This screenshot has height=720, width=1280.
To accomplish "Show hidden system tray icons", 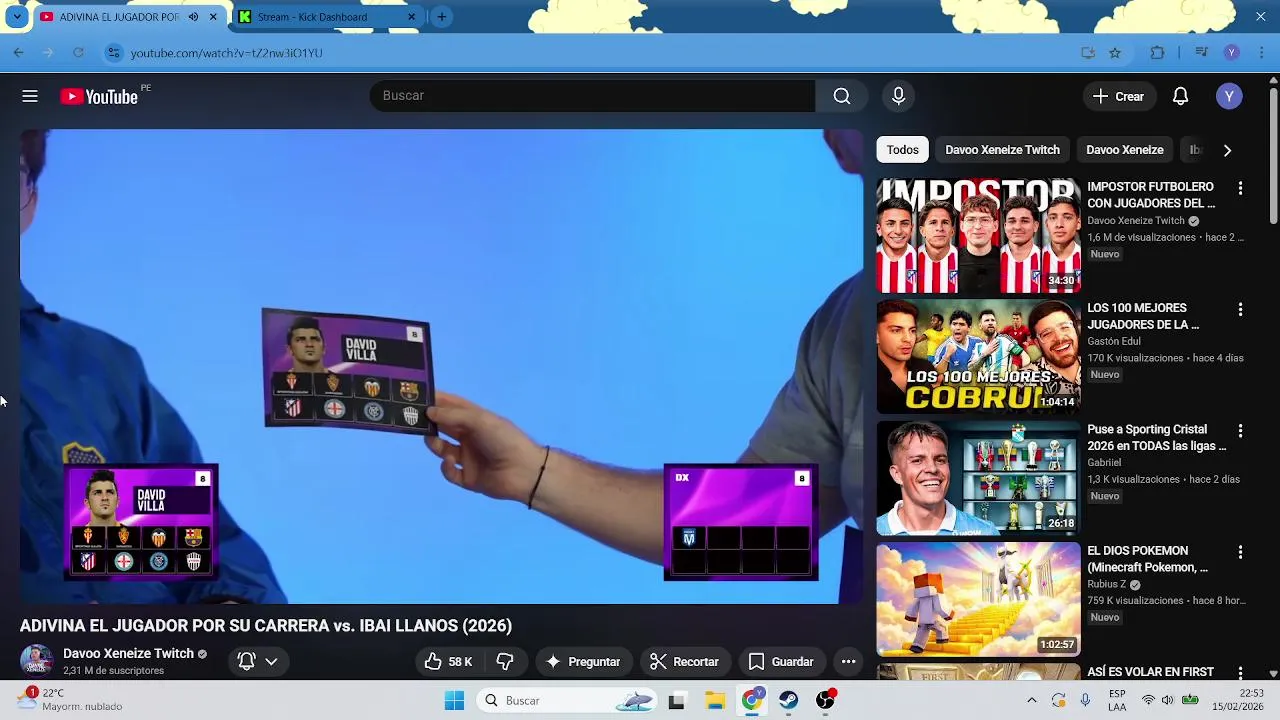I will click(x=1032, y=700).
